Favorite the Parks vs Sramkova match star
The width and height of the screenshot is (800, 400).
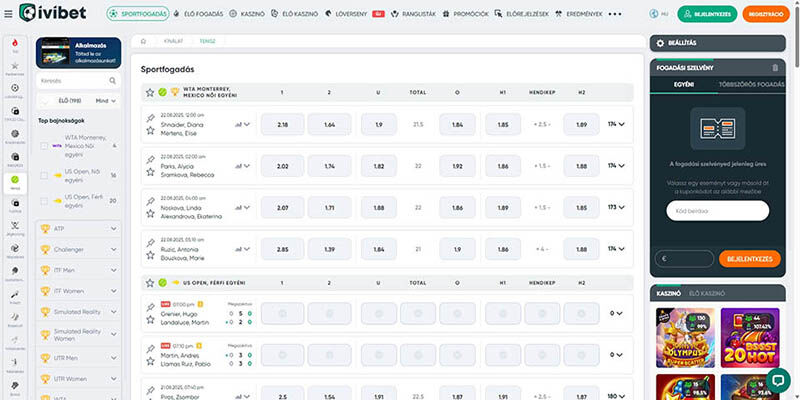click(150, 172)
